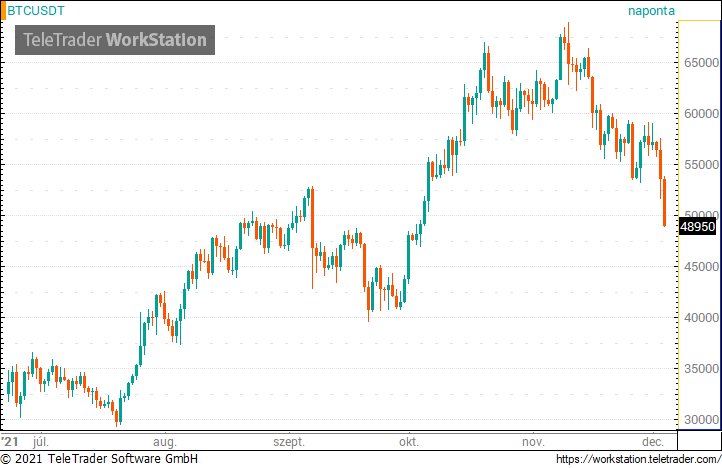Click the 55000 price axis label
The height and width of the screenshot is (468, 722).
(701, 165)
